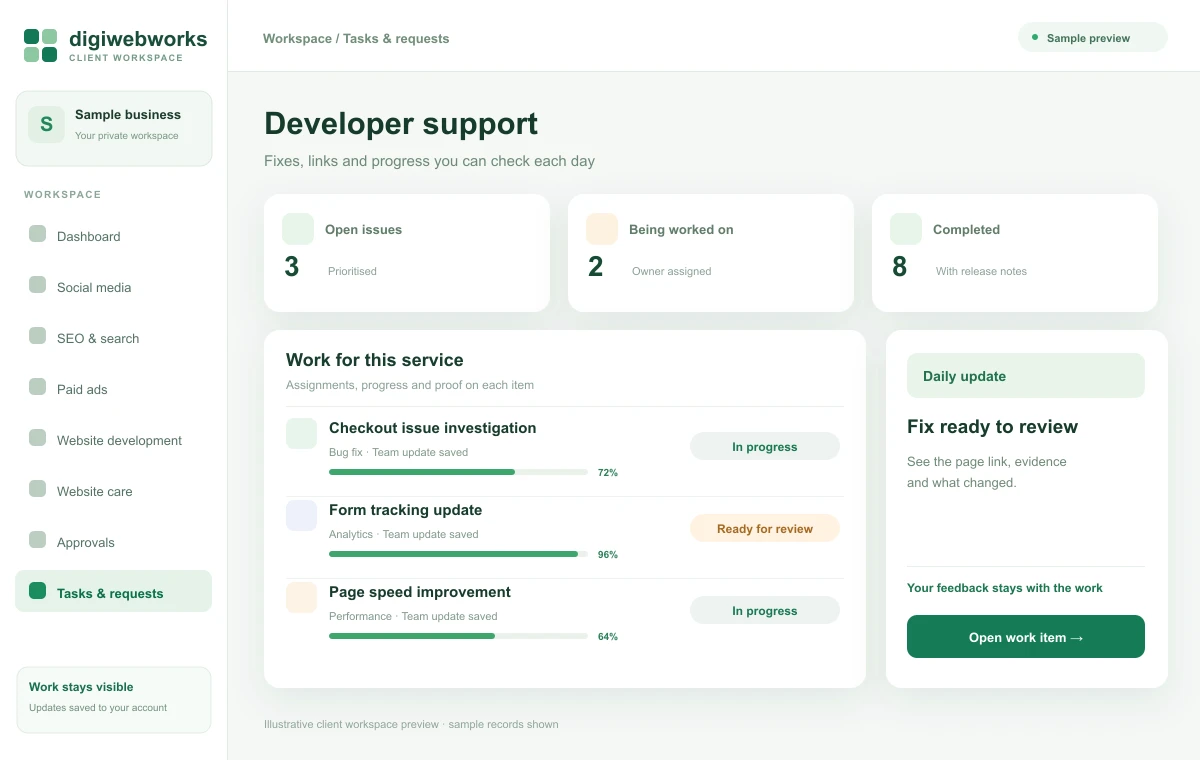Click the SEO & search sidebar icon
This screenshot has width=1200, height=760.
37,335
